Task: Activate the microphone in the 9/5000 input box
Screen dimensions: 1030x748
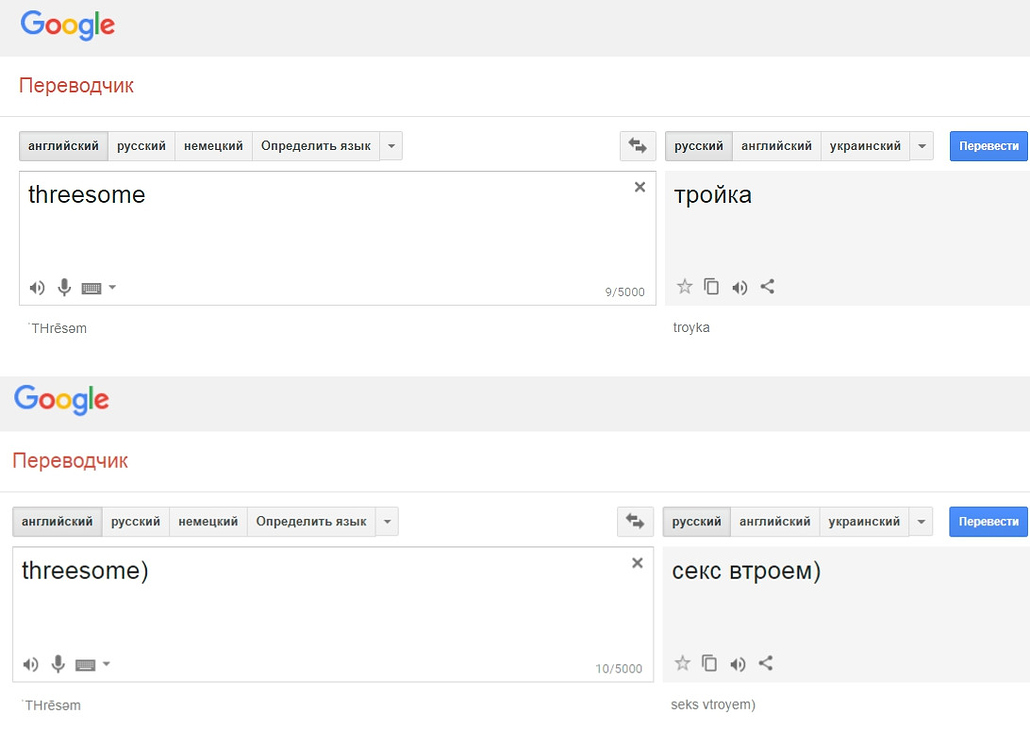Action: coord(64,287)
